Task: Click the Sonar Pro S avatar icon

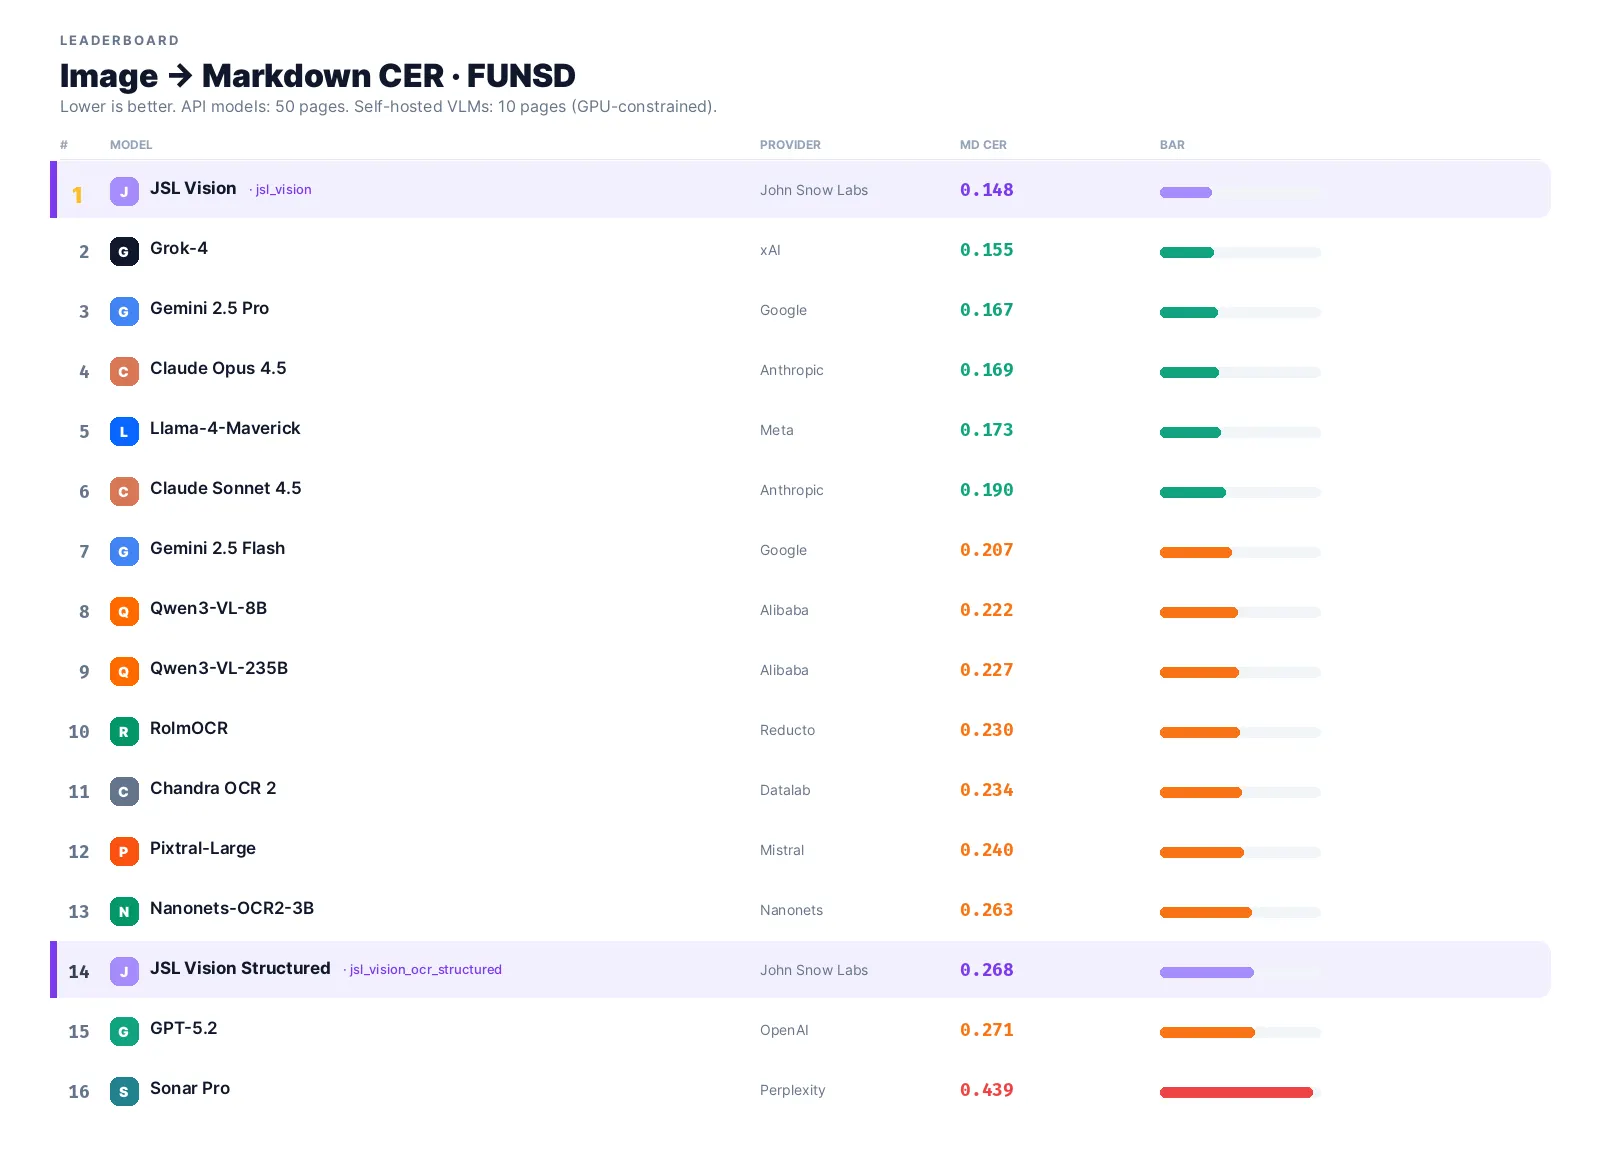Action: pos(124,1091)
